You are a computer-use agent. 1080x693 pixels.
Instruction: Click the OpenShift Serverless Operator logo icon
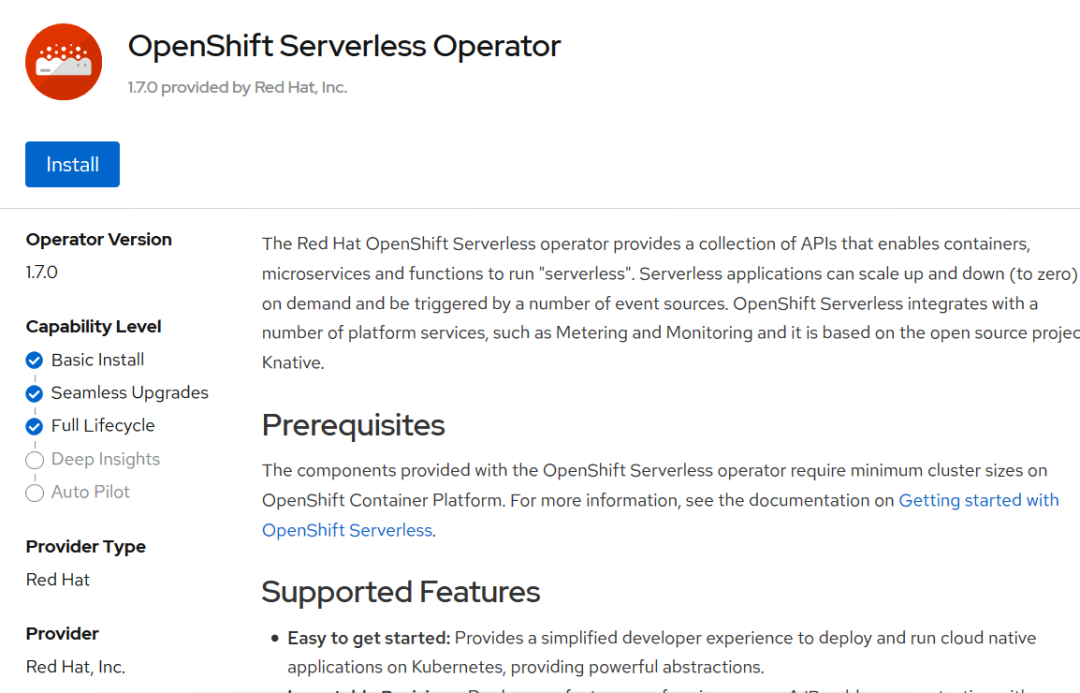63,62
